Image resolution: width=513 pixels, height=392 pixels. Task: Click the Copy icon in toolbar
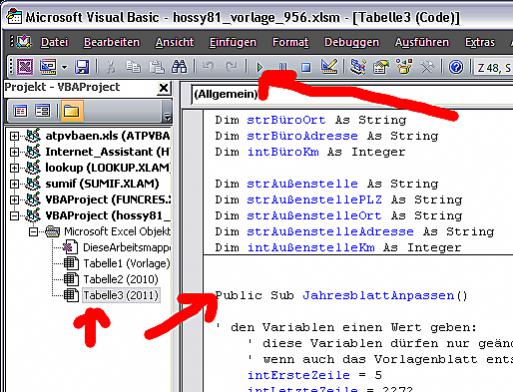133,67
